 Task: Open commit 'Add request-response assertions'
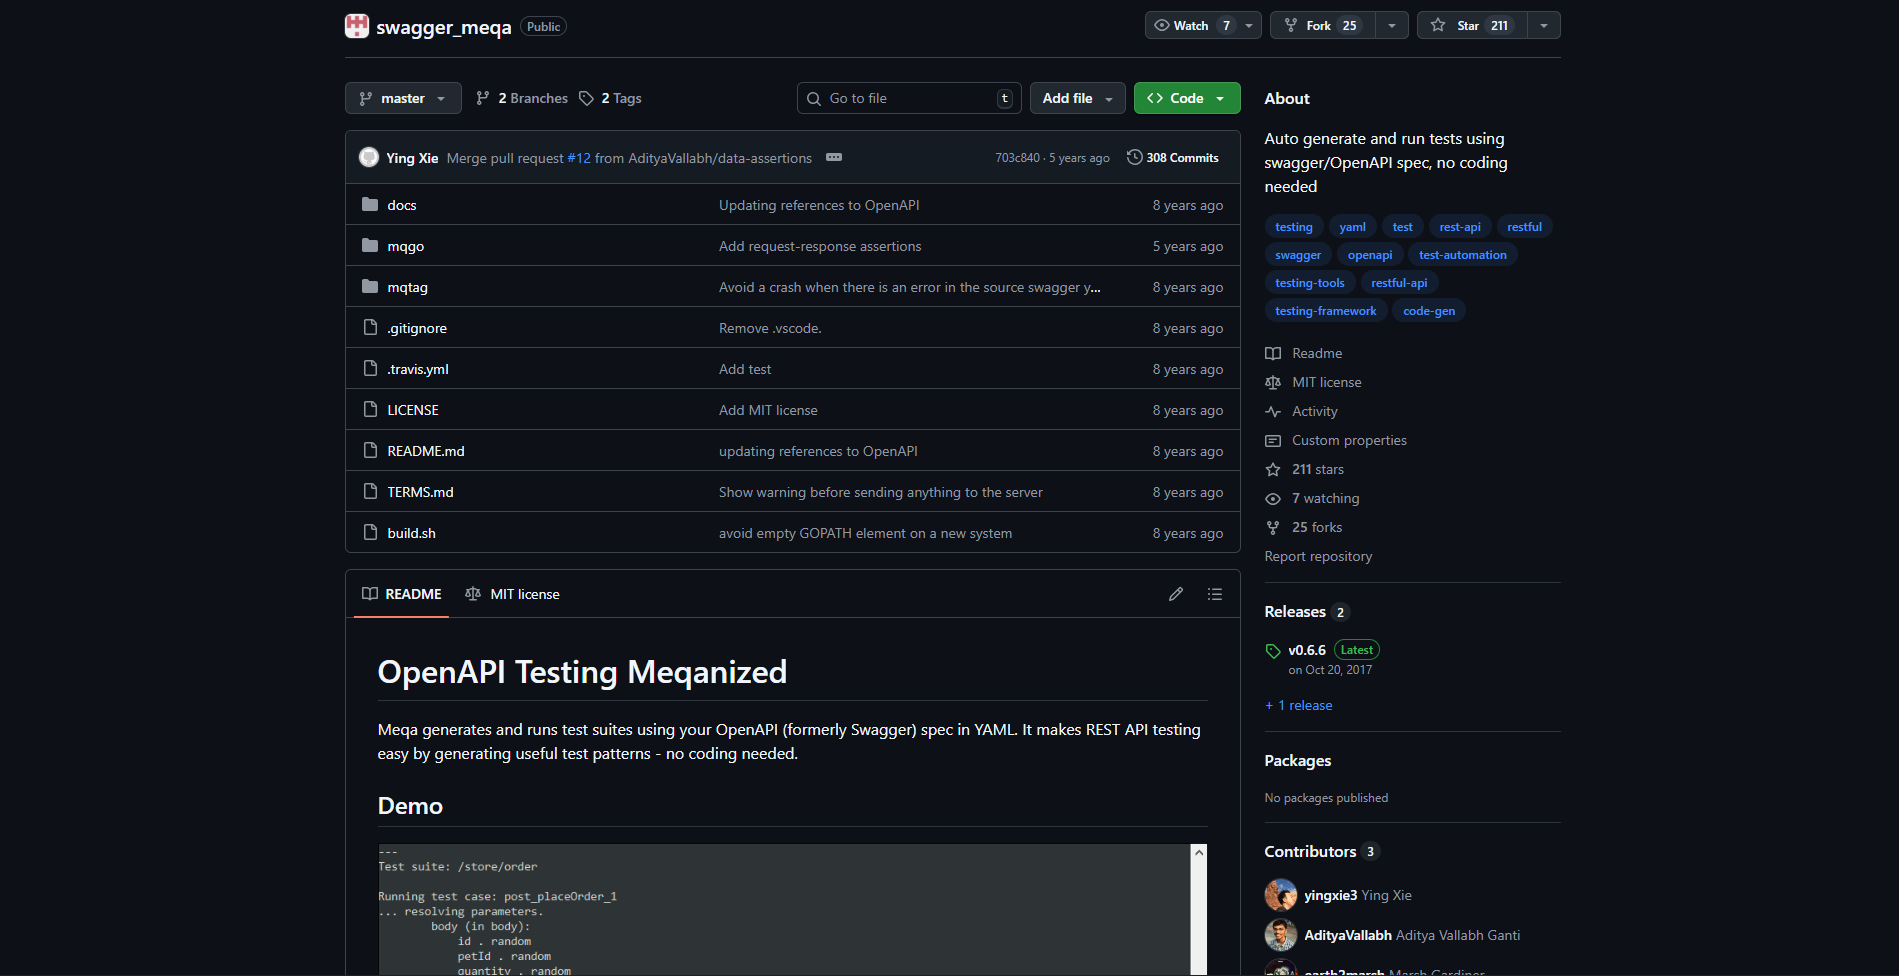click(x=820, y=246)
